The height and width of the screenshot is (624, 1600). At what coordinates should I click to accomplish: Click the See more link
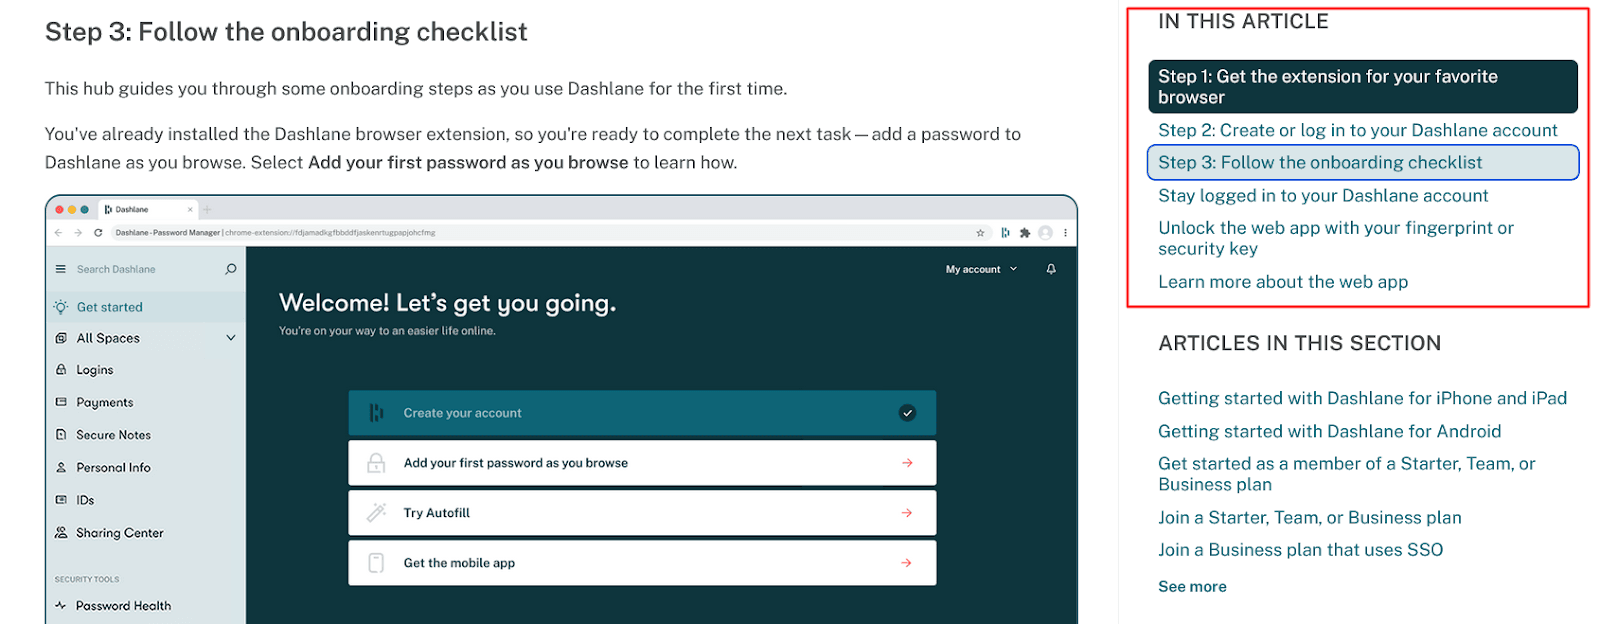pos(1192,587)
